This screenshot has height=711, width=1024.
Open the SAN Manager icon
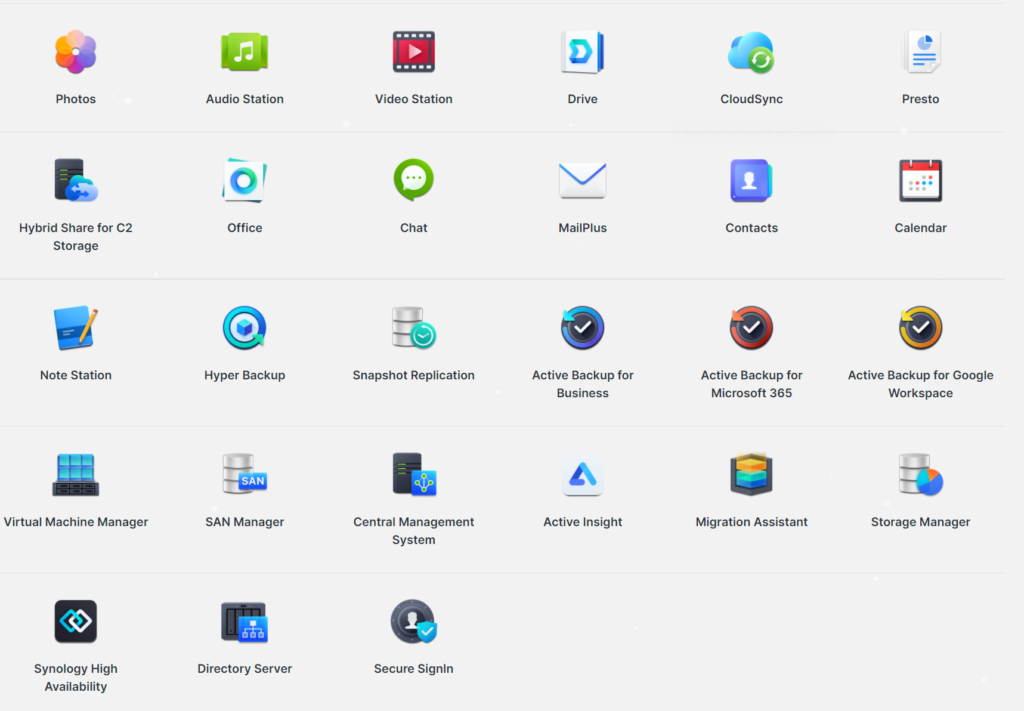245,475
